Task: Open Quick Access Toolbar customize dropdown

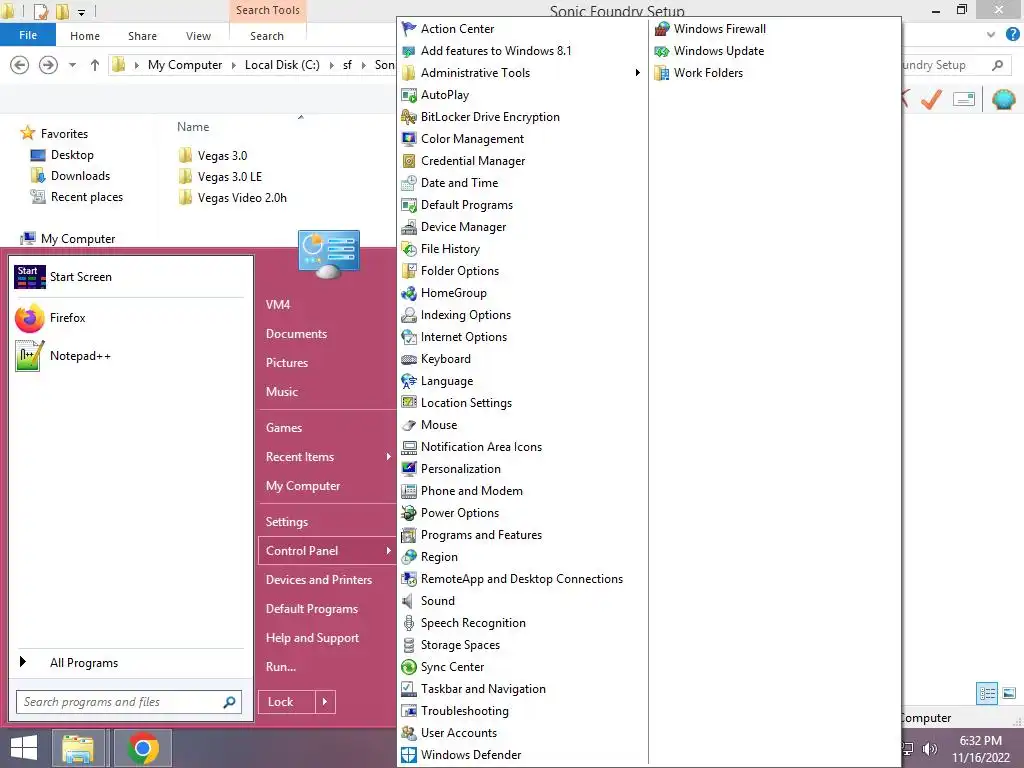Action: tap(82, 12)
